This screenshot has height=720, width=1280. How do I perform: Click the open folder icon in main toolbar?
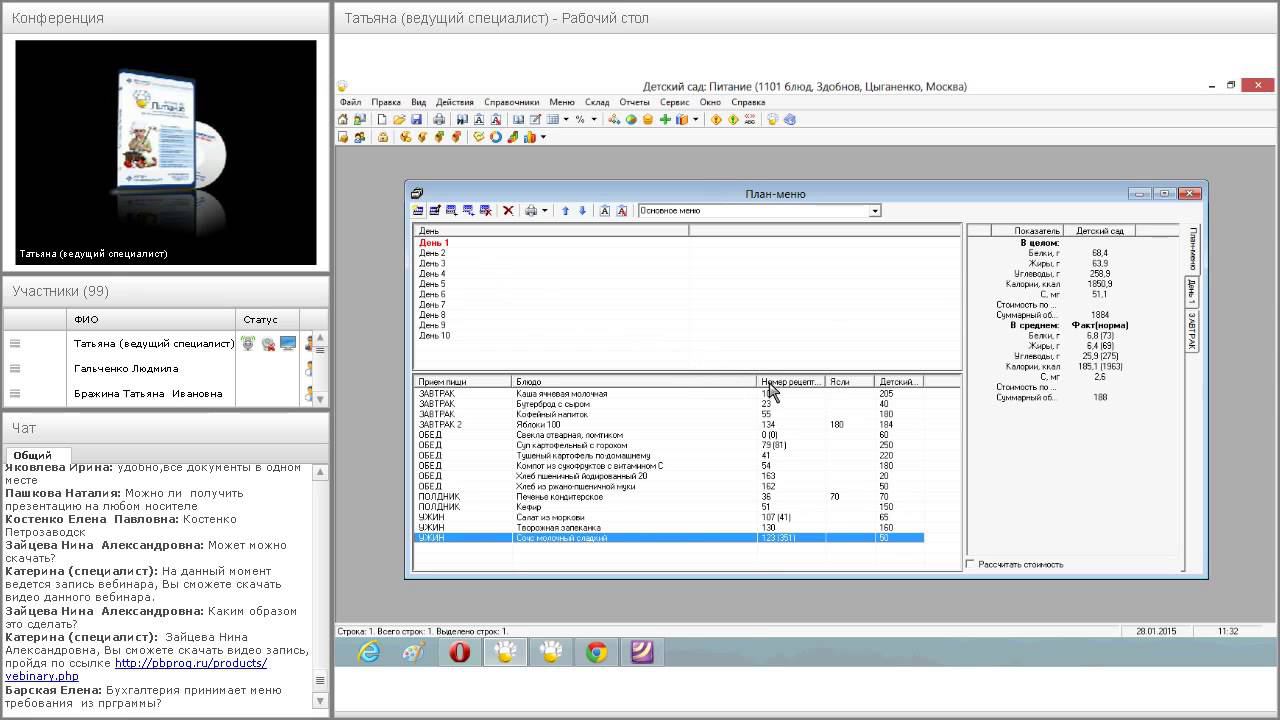click(x=399, y=120)
